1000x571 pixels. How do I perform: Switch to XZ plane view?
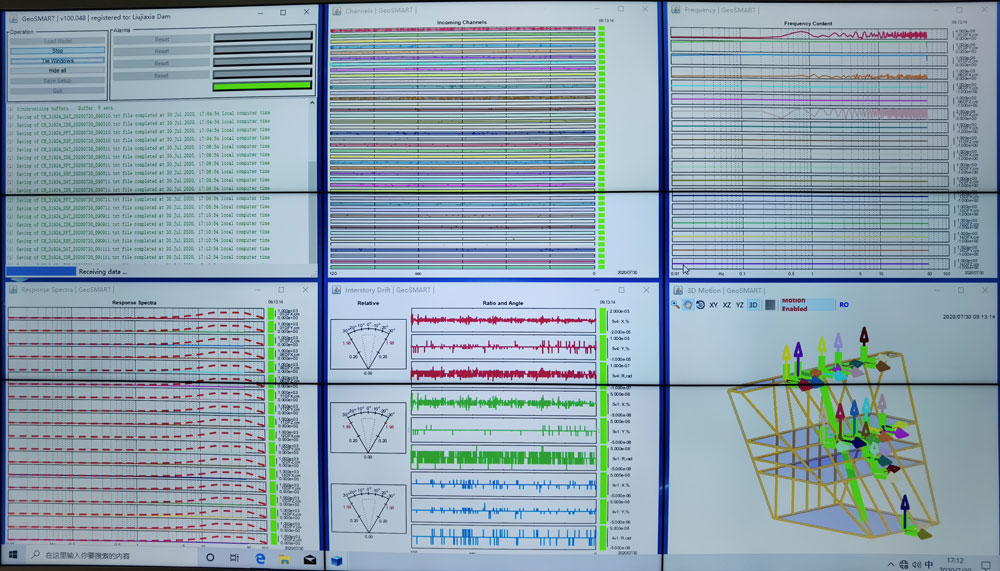coord(727,304)
